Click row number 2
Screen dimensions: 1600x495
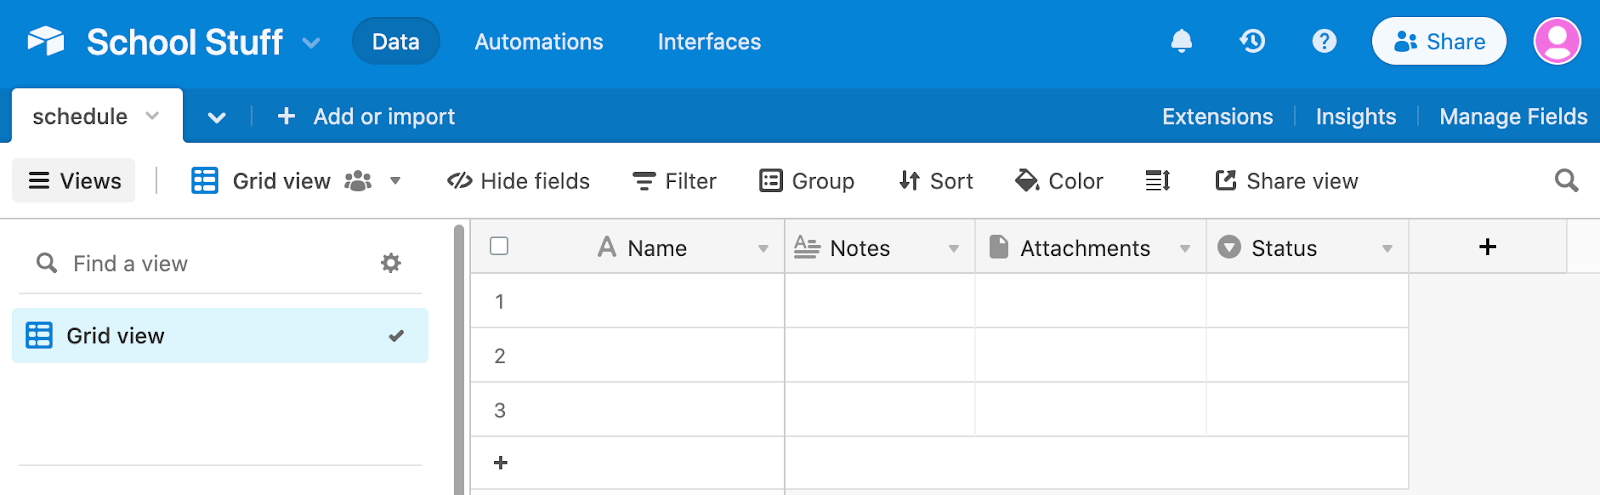click(500, 356)
